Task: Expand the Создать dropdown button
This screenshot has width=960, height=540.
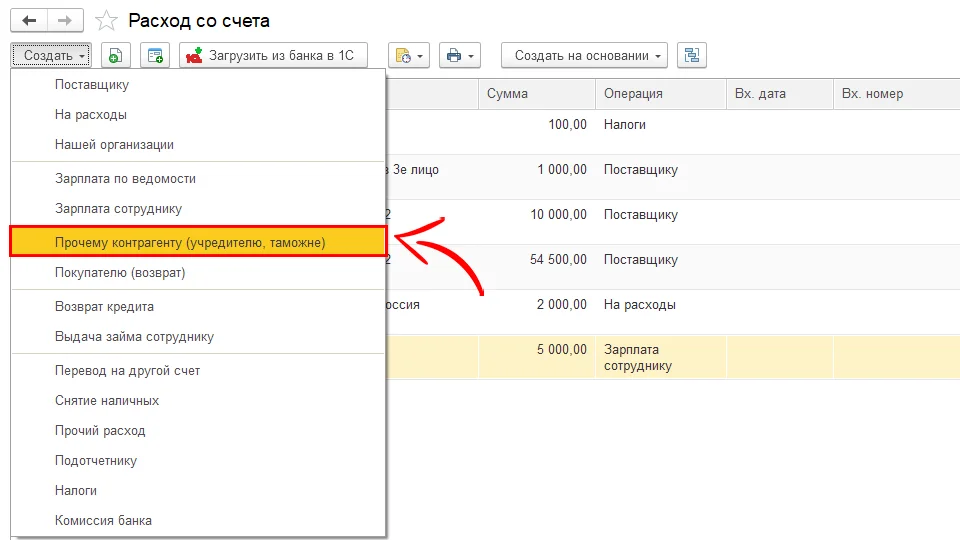Action: (52, 56)
